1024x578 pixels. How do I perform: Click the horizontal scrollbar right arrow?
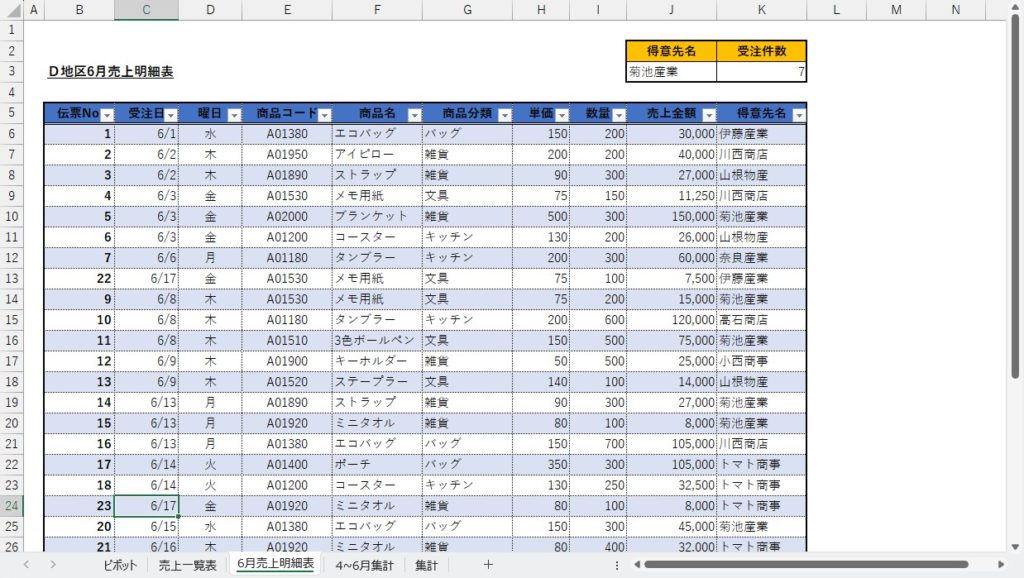pyautogui.click(x=1000, y=565)
